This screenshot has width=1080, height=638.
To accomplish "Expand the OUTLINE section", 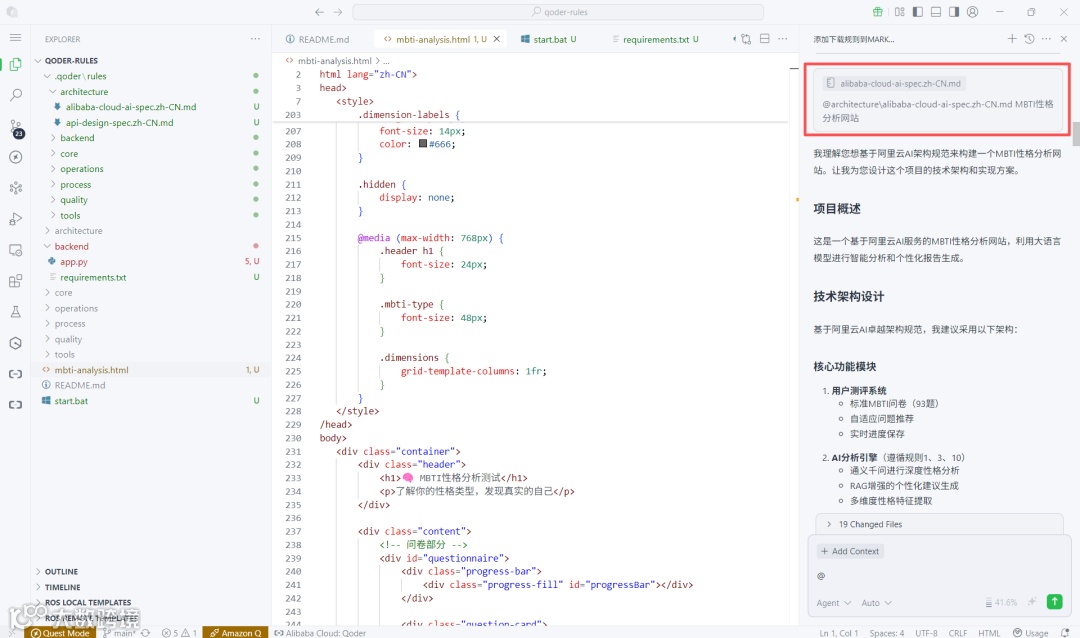I will (61, 572).
